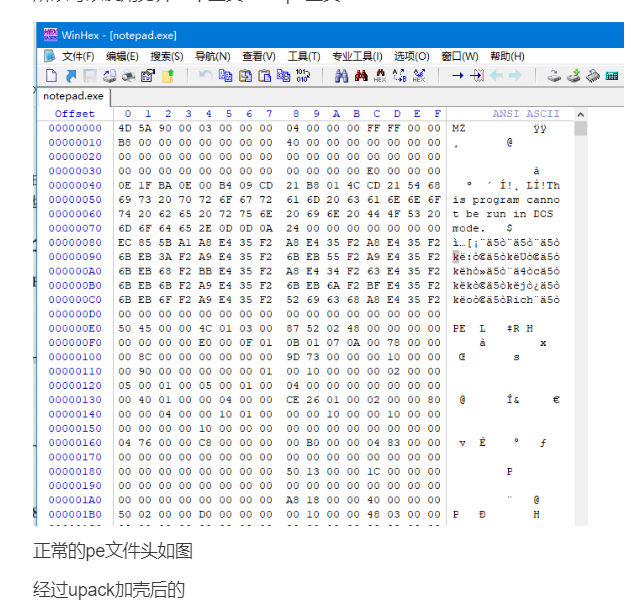
Task: Click the Copy block icon
Action: click(226, 76)
